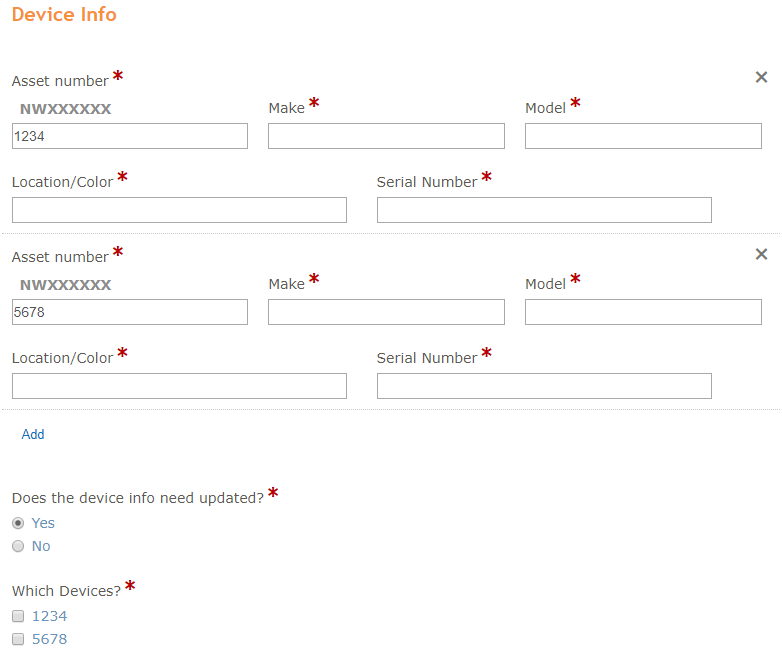Click the 5678 label under Which Devices
Viewport: 782px width, 652px height.
pyautogui.click(x=49, y=639)
